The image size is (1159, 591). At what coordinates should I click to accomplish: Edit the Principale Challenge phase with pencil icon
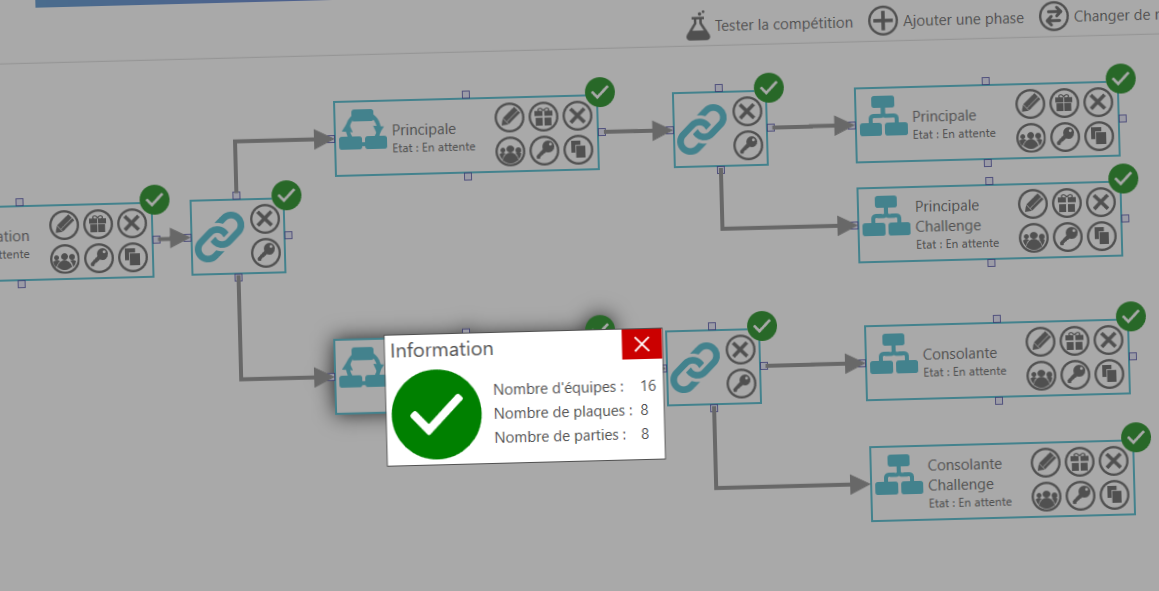point(1033,204)
